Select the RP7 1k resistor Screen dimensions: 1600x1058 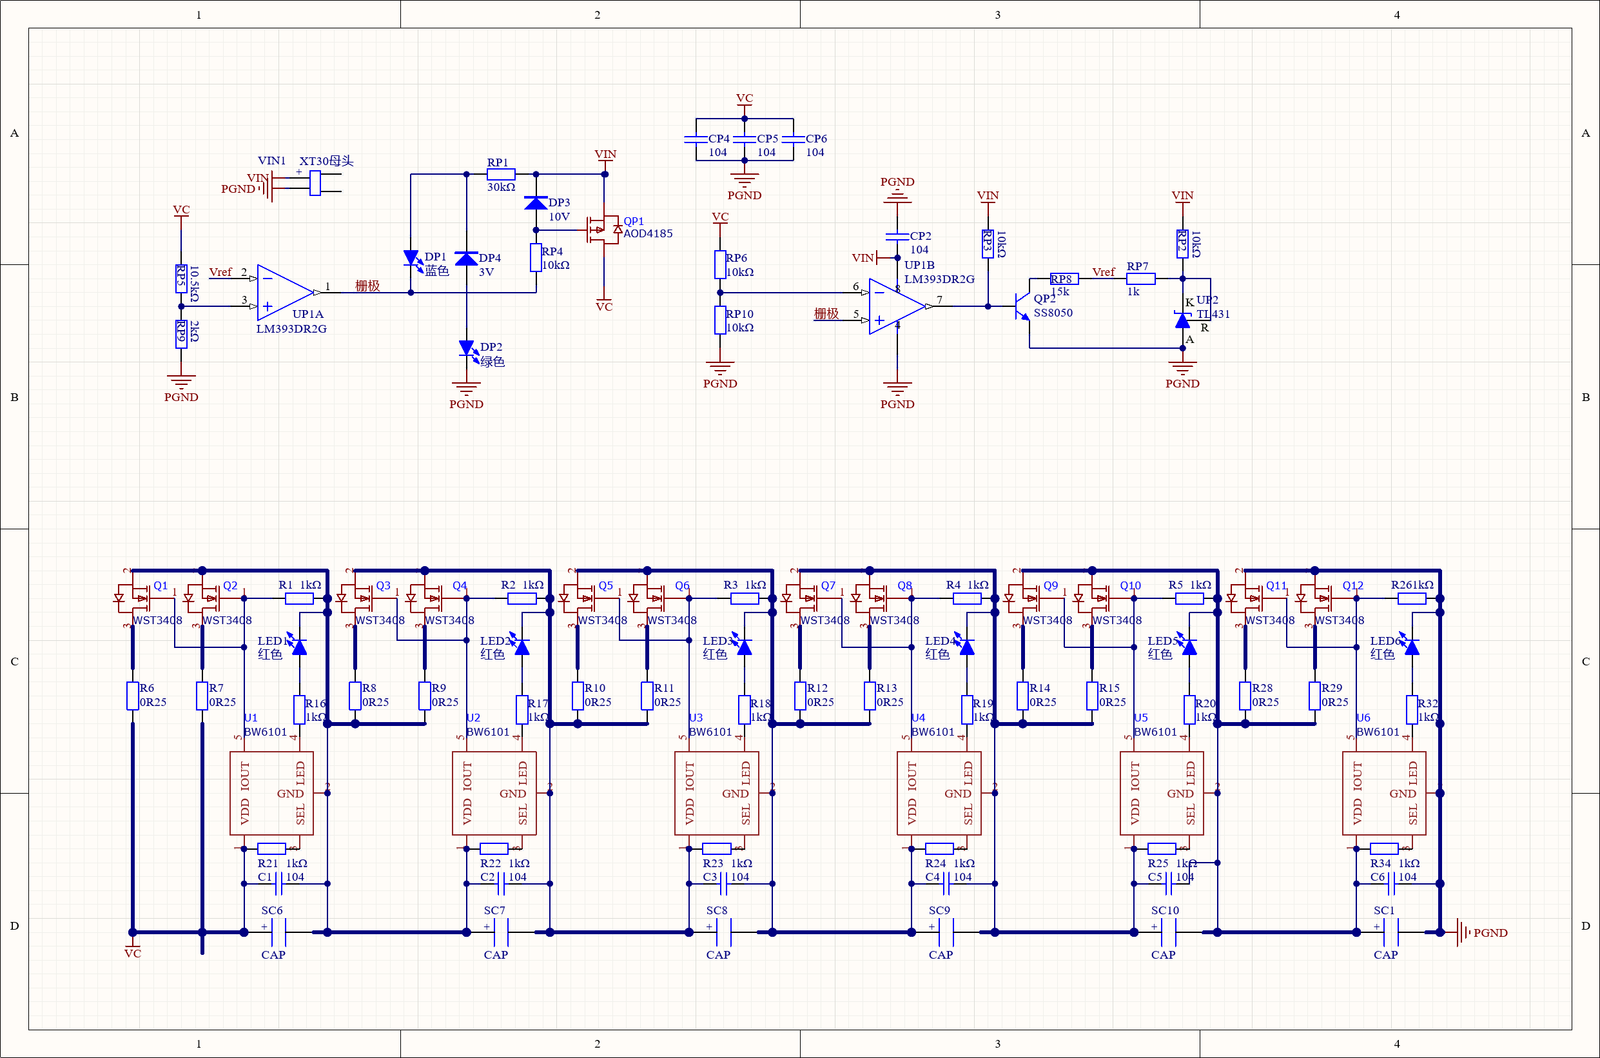tap(1141, 279)
